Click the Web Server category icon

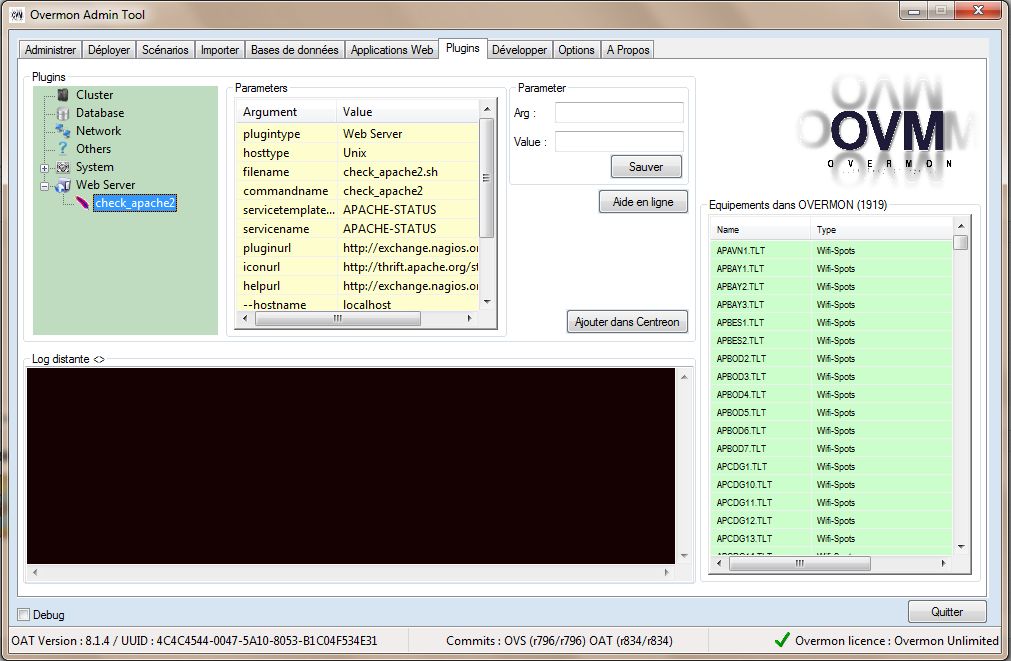point(63,185)
